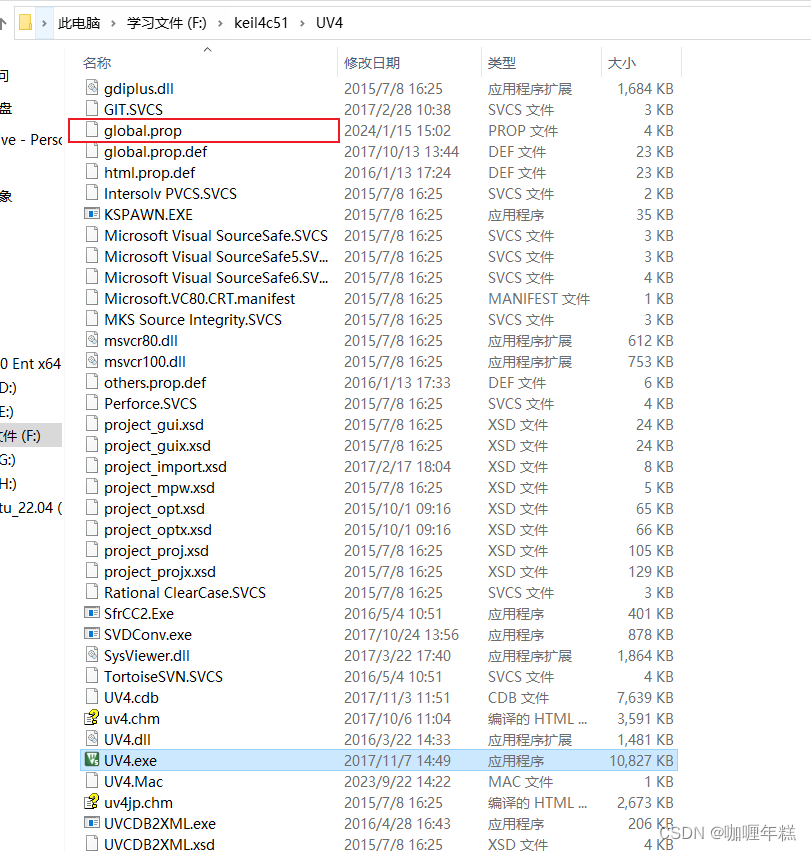Image resolution: width=811 pixels, height=851 pixels.
Task: Click the Perforce.SVCS file icon
Action: click(92, 403)
